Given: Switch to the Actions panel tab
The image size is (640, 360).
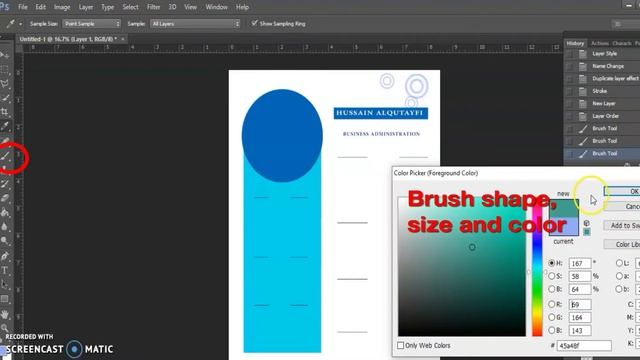Looking at the screenshot, I should pyautogui.click(x=600, y=43).
